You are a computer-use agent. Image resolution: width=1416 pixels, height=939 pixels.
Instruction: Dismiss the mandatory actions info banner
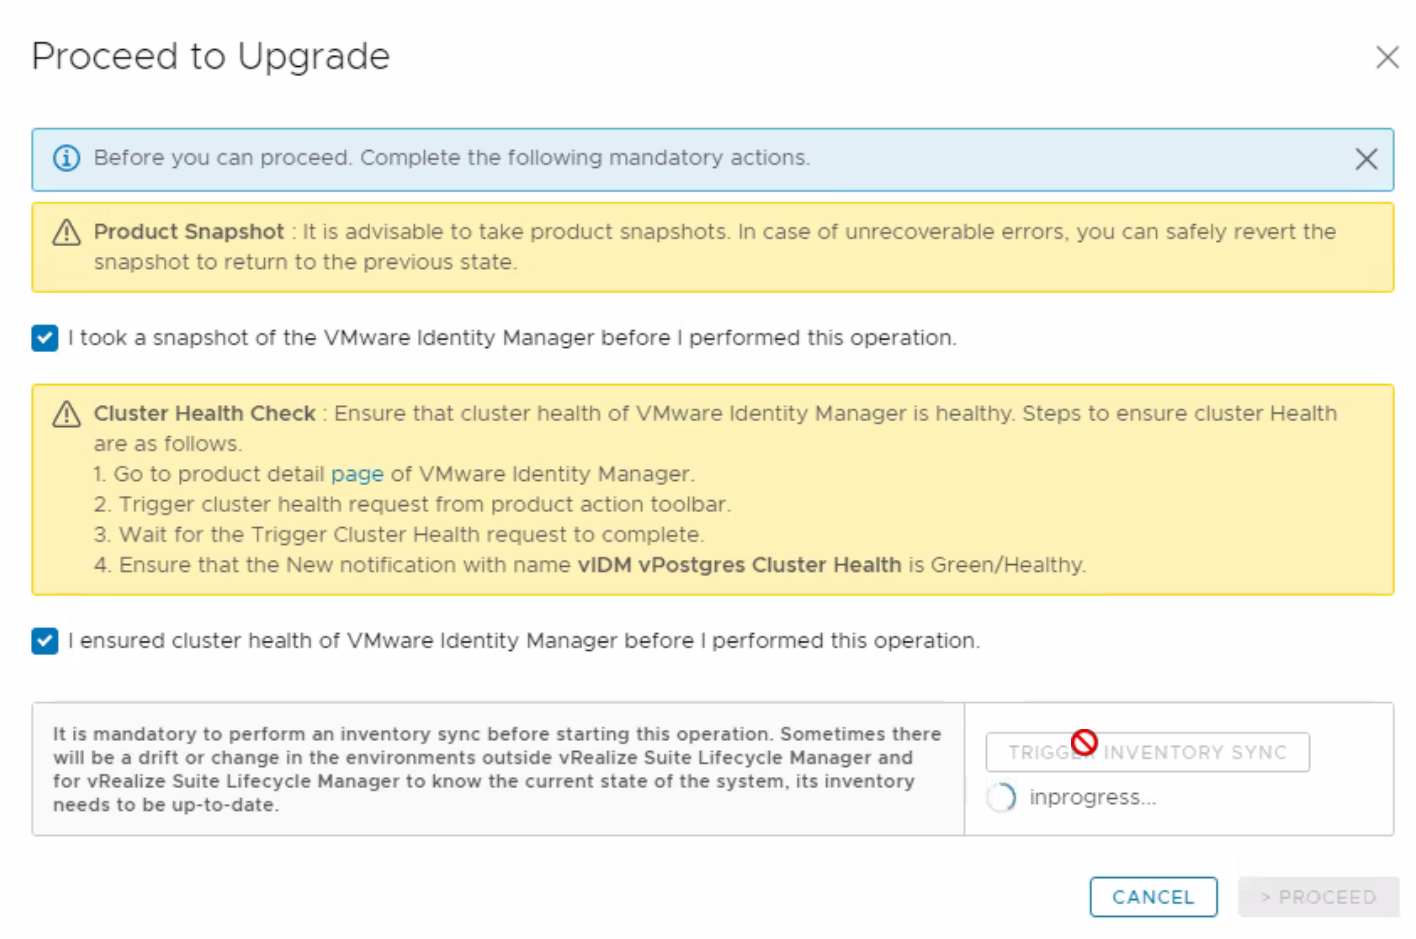pyautogui.click(x=1366, y=159)
